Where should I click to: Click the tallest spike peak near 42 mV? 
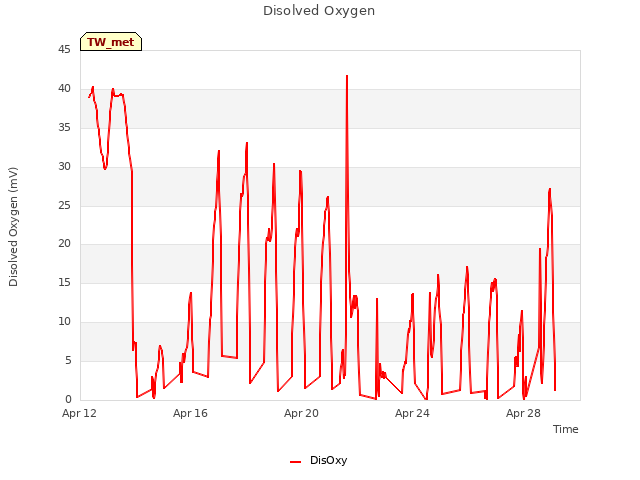tap(347, 76)
